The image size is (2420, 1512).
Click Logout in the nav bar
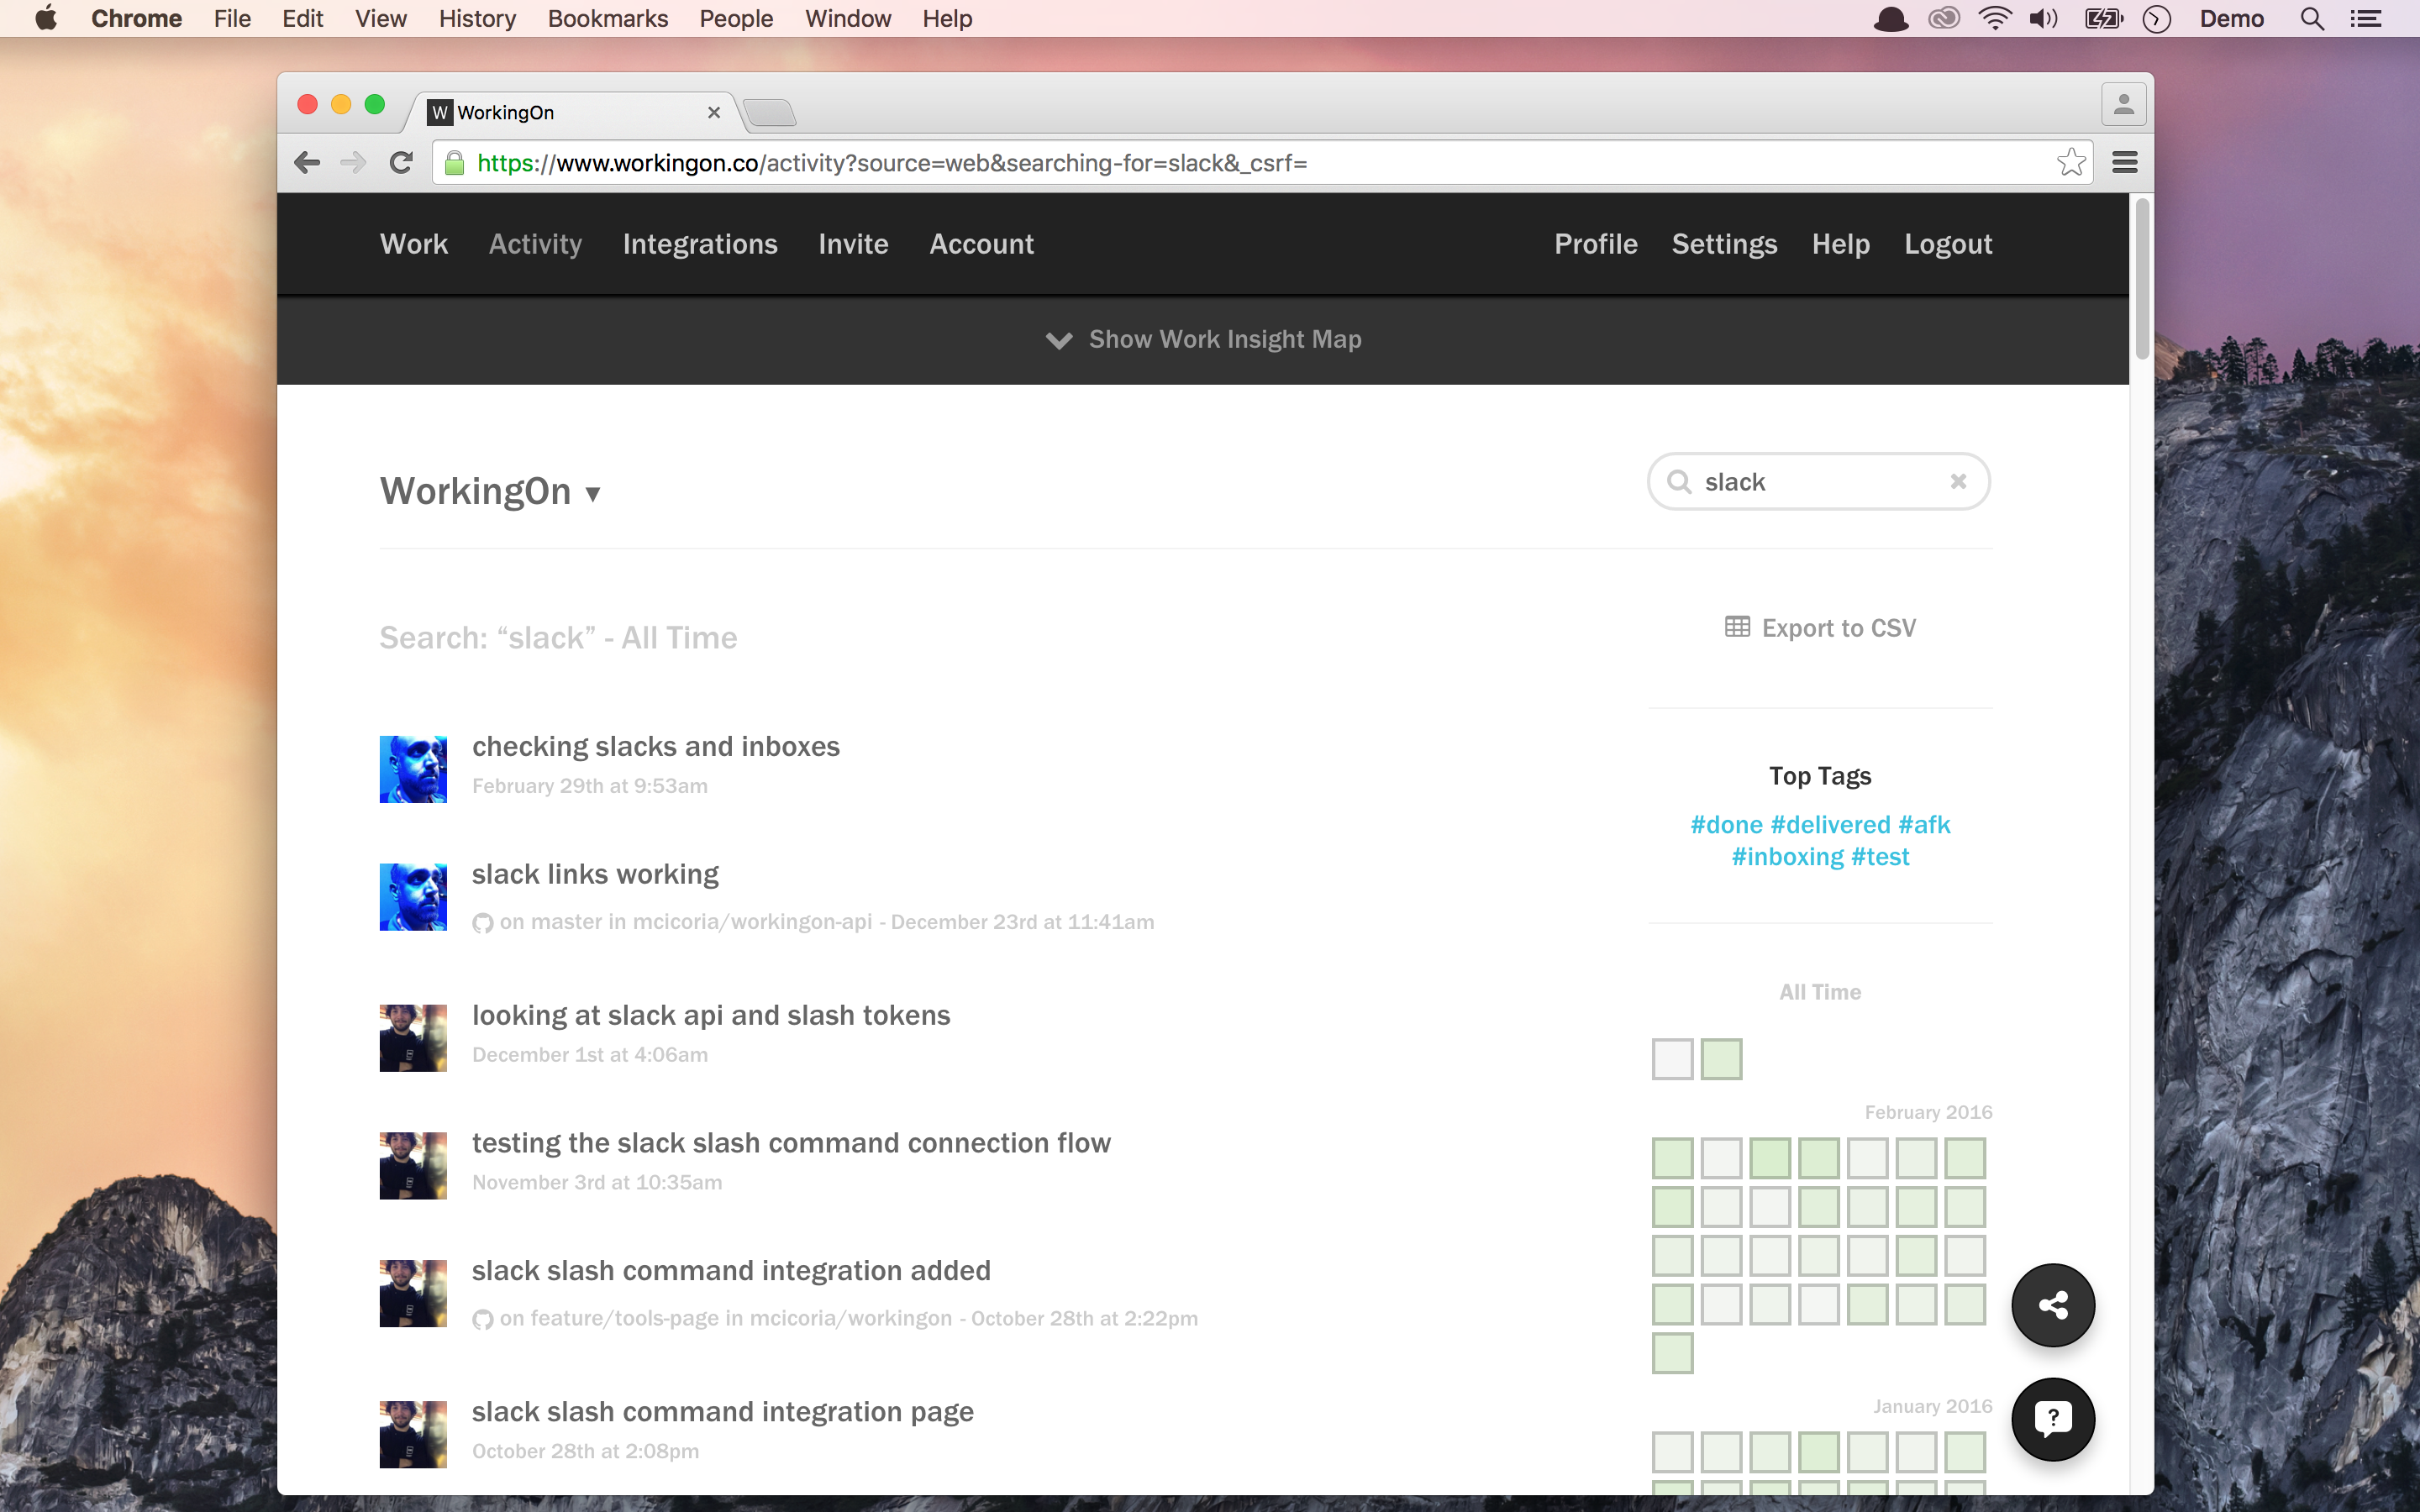tap(1948, 244)
